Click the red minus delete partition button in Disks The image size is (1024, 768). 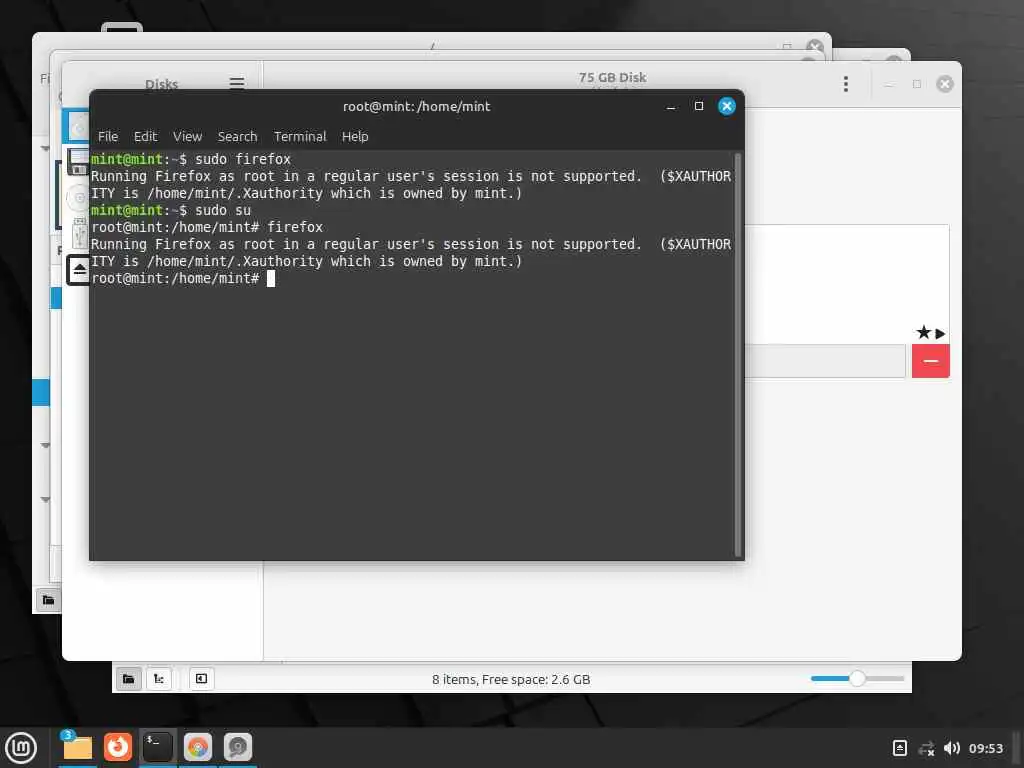click(931, 361)
